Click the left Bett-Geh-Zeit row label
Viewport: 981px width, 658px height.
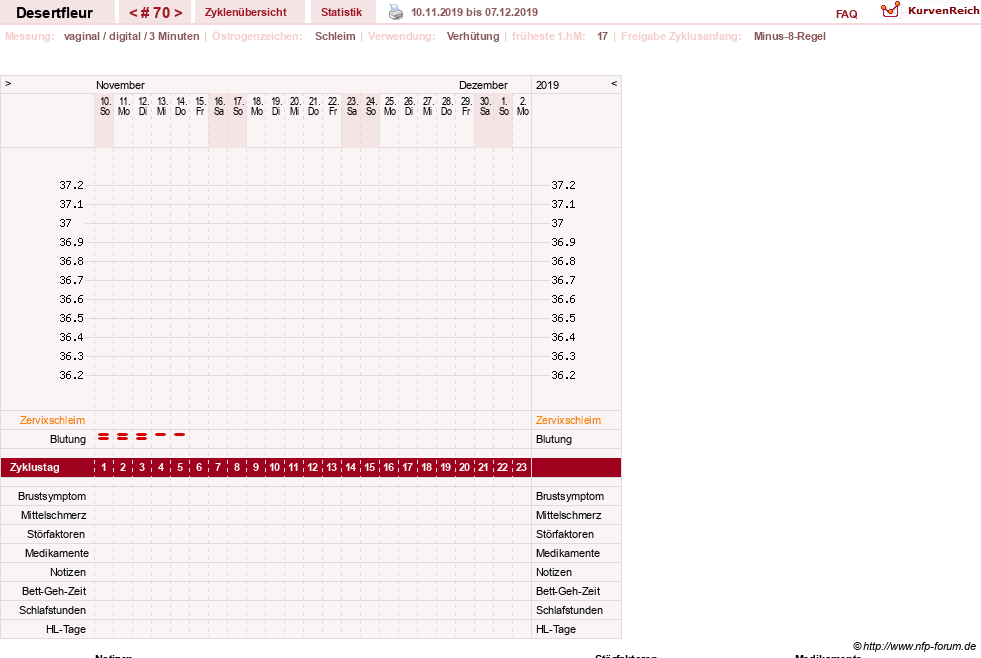click(x=54, y=591)
